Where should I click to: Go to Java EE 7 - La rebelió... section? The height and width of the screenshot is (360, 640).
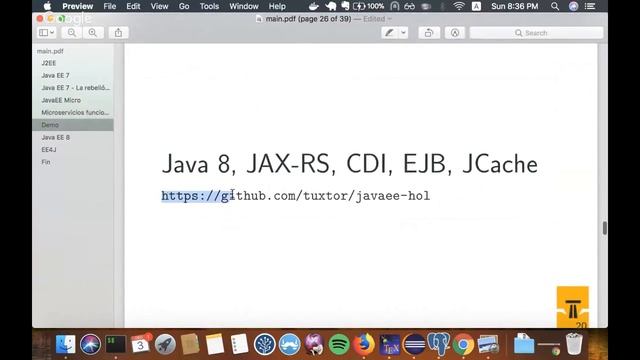[75, 88]
